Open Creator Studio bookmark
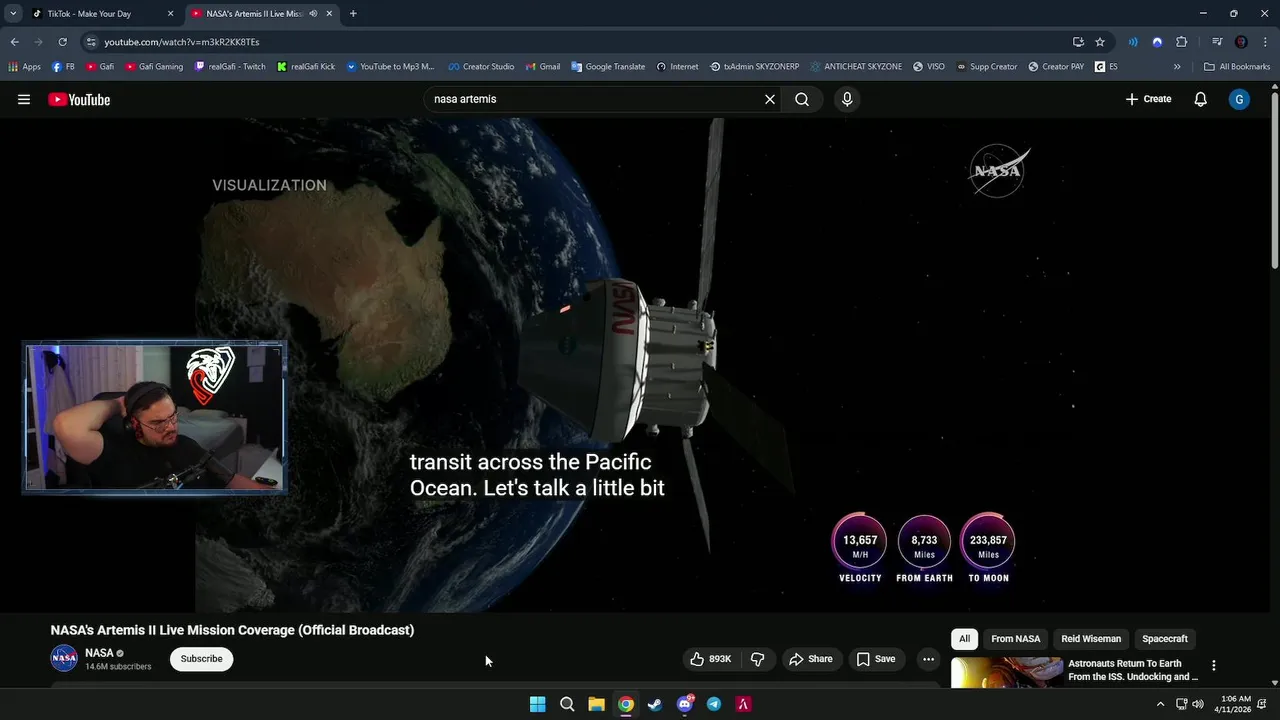Viewport: 1280px width, 720px height. [x=481, y=67]
